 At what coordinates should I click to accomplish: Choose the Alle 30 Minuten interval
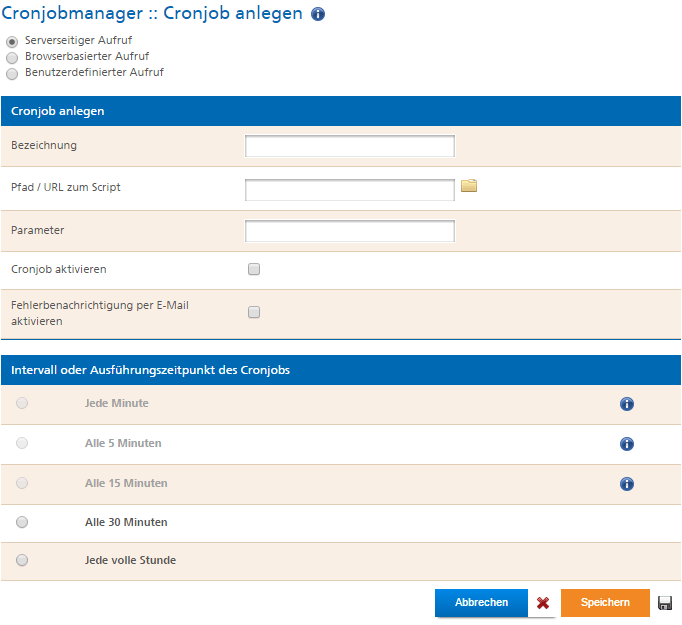click(x=22, y=522)
